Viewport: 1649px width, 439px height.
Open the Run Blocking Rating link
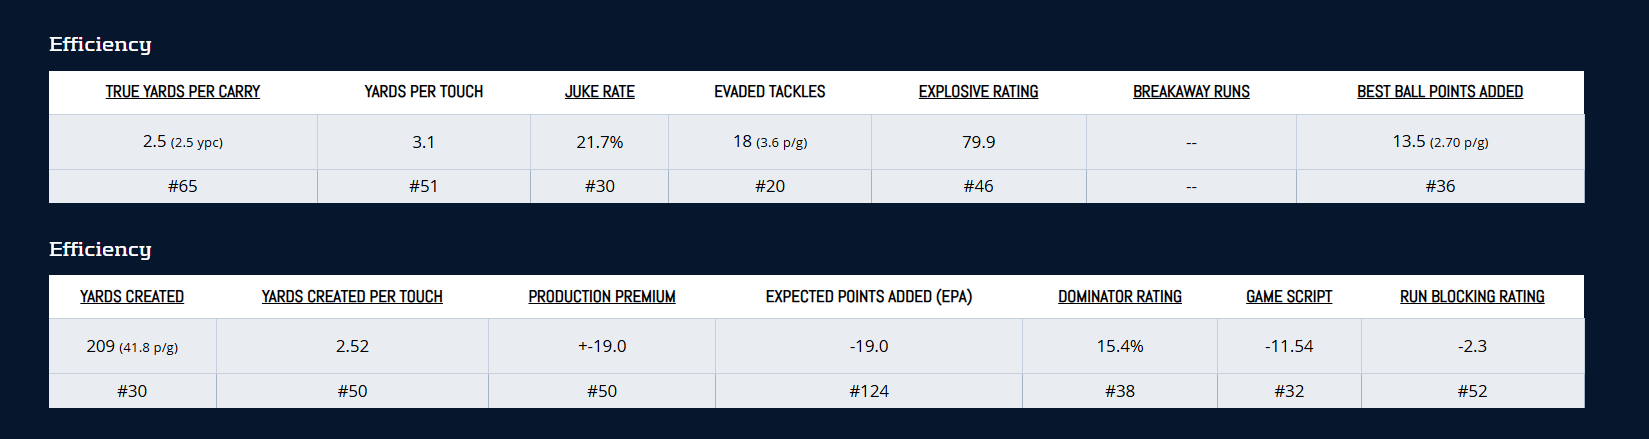(1472, 297)
